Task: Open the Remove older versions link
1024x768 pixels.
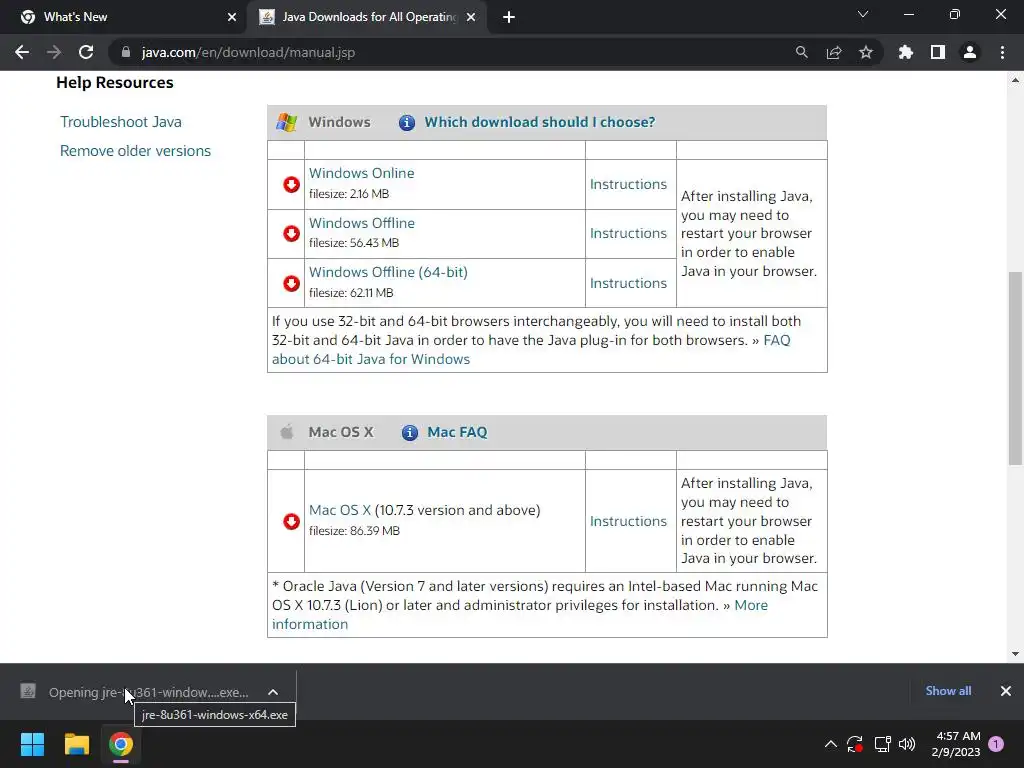Action: click(x=135, y=151)
